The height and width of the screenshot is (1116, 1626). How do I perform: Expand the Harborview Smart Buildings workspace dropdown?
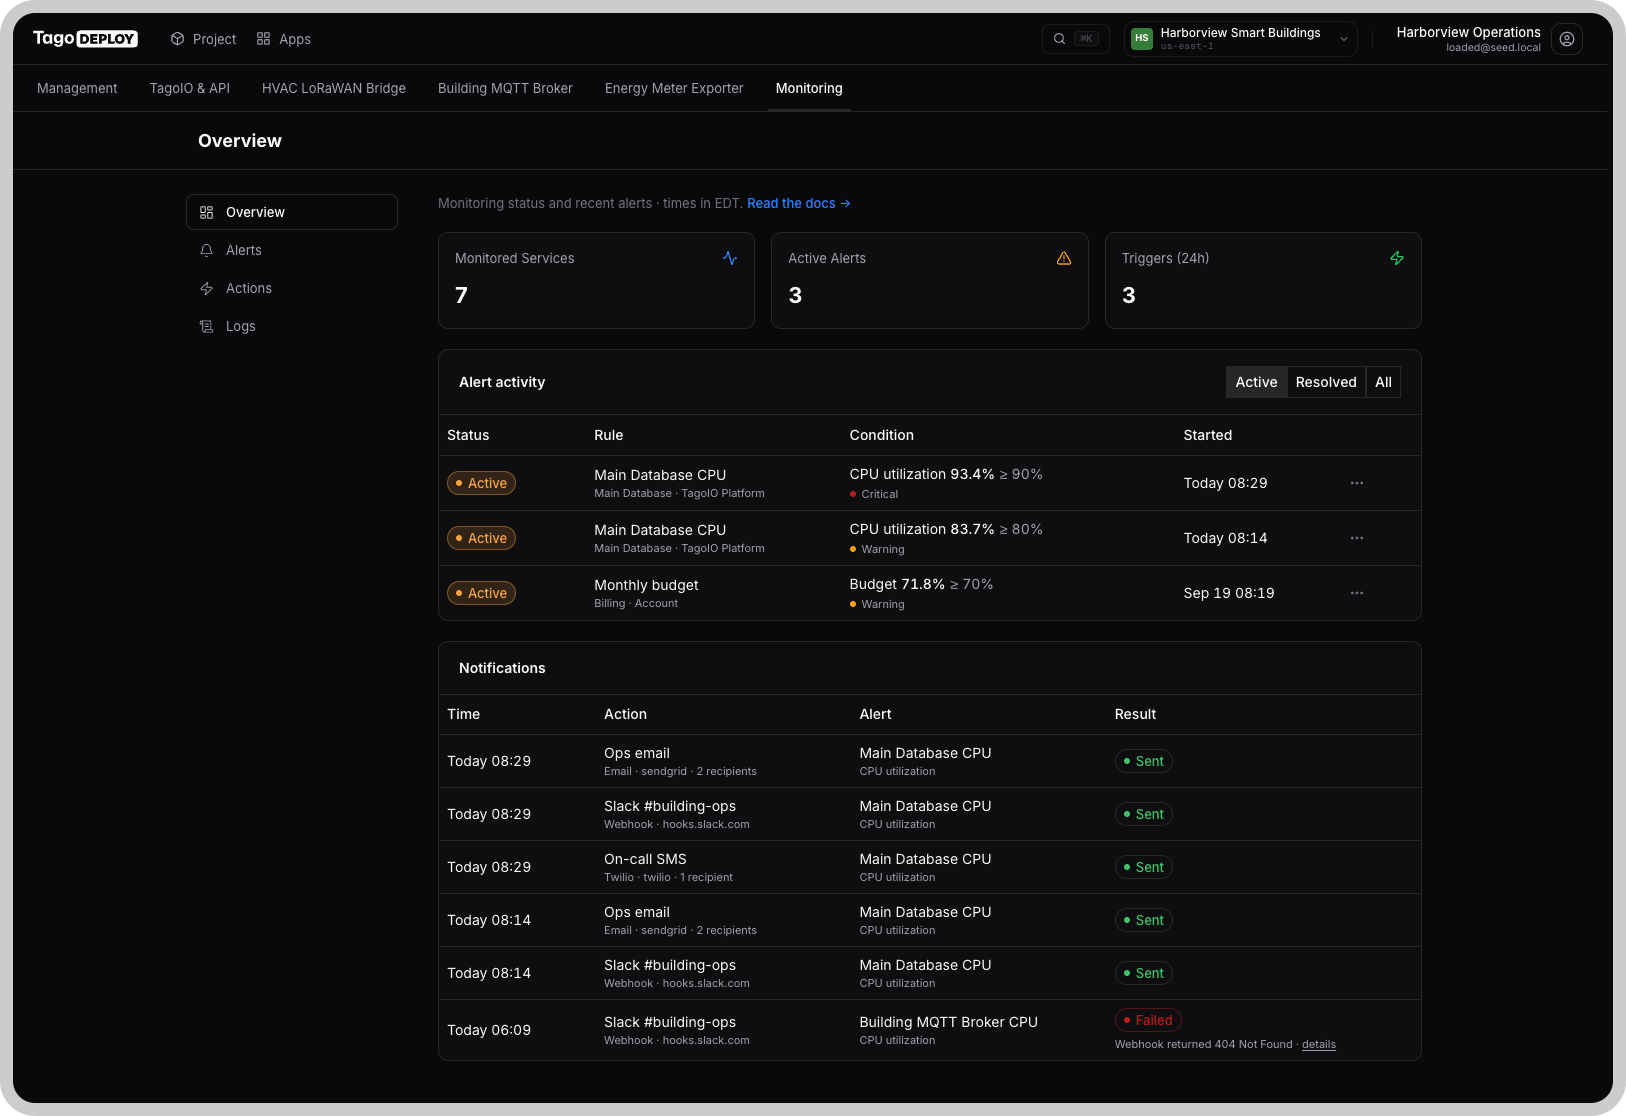1240,39
